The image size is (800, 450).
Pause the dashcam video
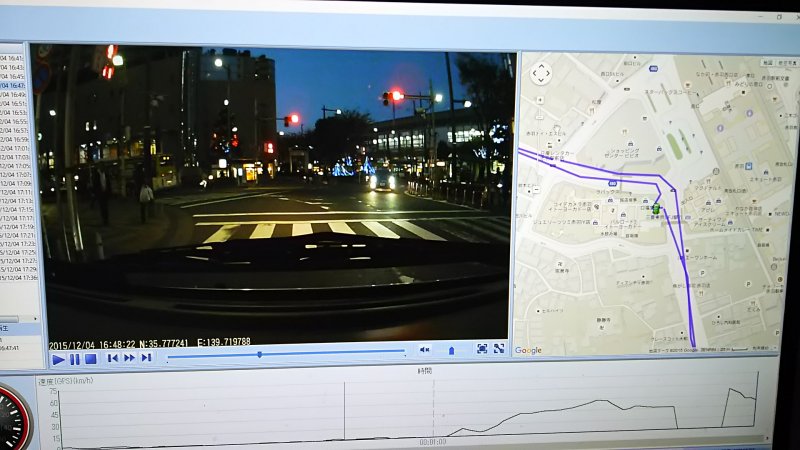(74, 359)
